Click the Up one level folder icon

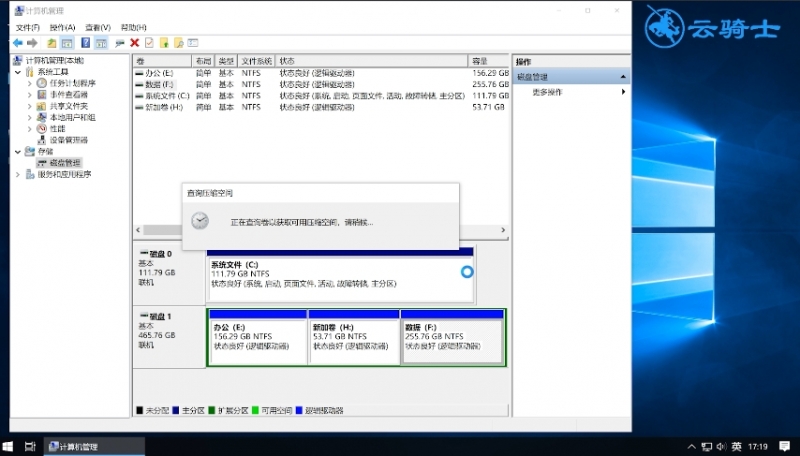(52, 43)
